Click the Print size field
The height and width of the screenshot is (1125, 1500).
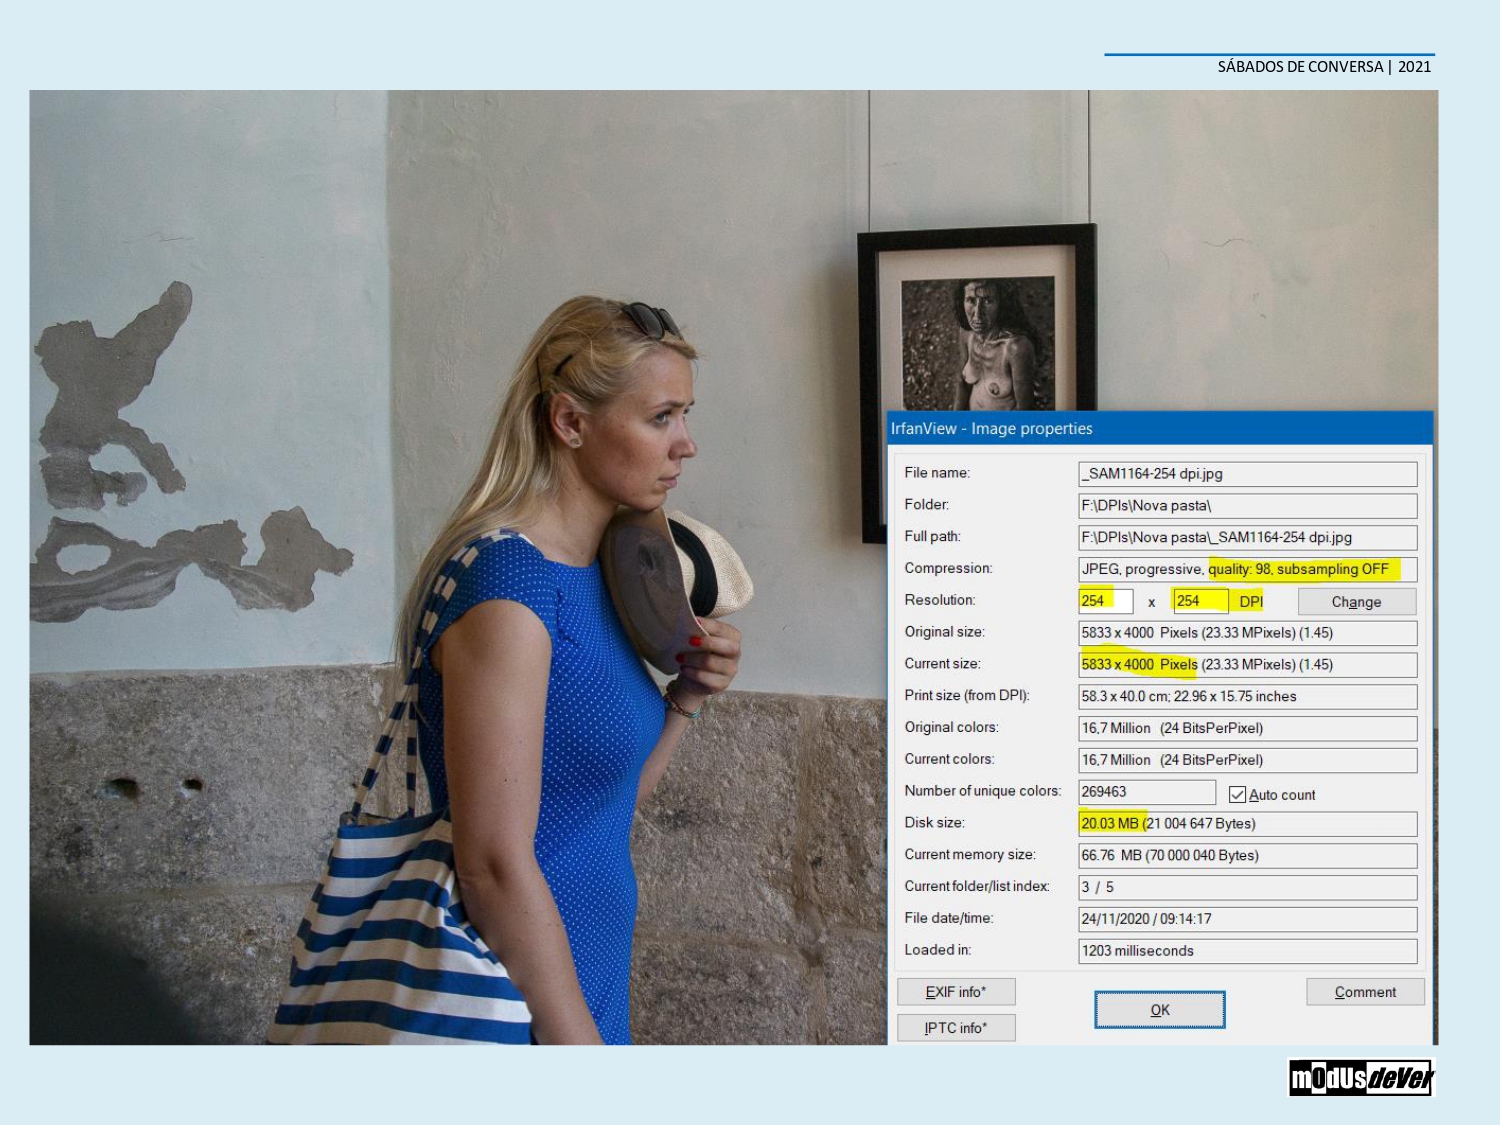tap(1247, 697)
